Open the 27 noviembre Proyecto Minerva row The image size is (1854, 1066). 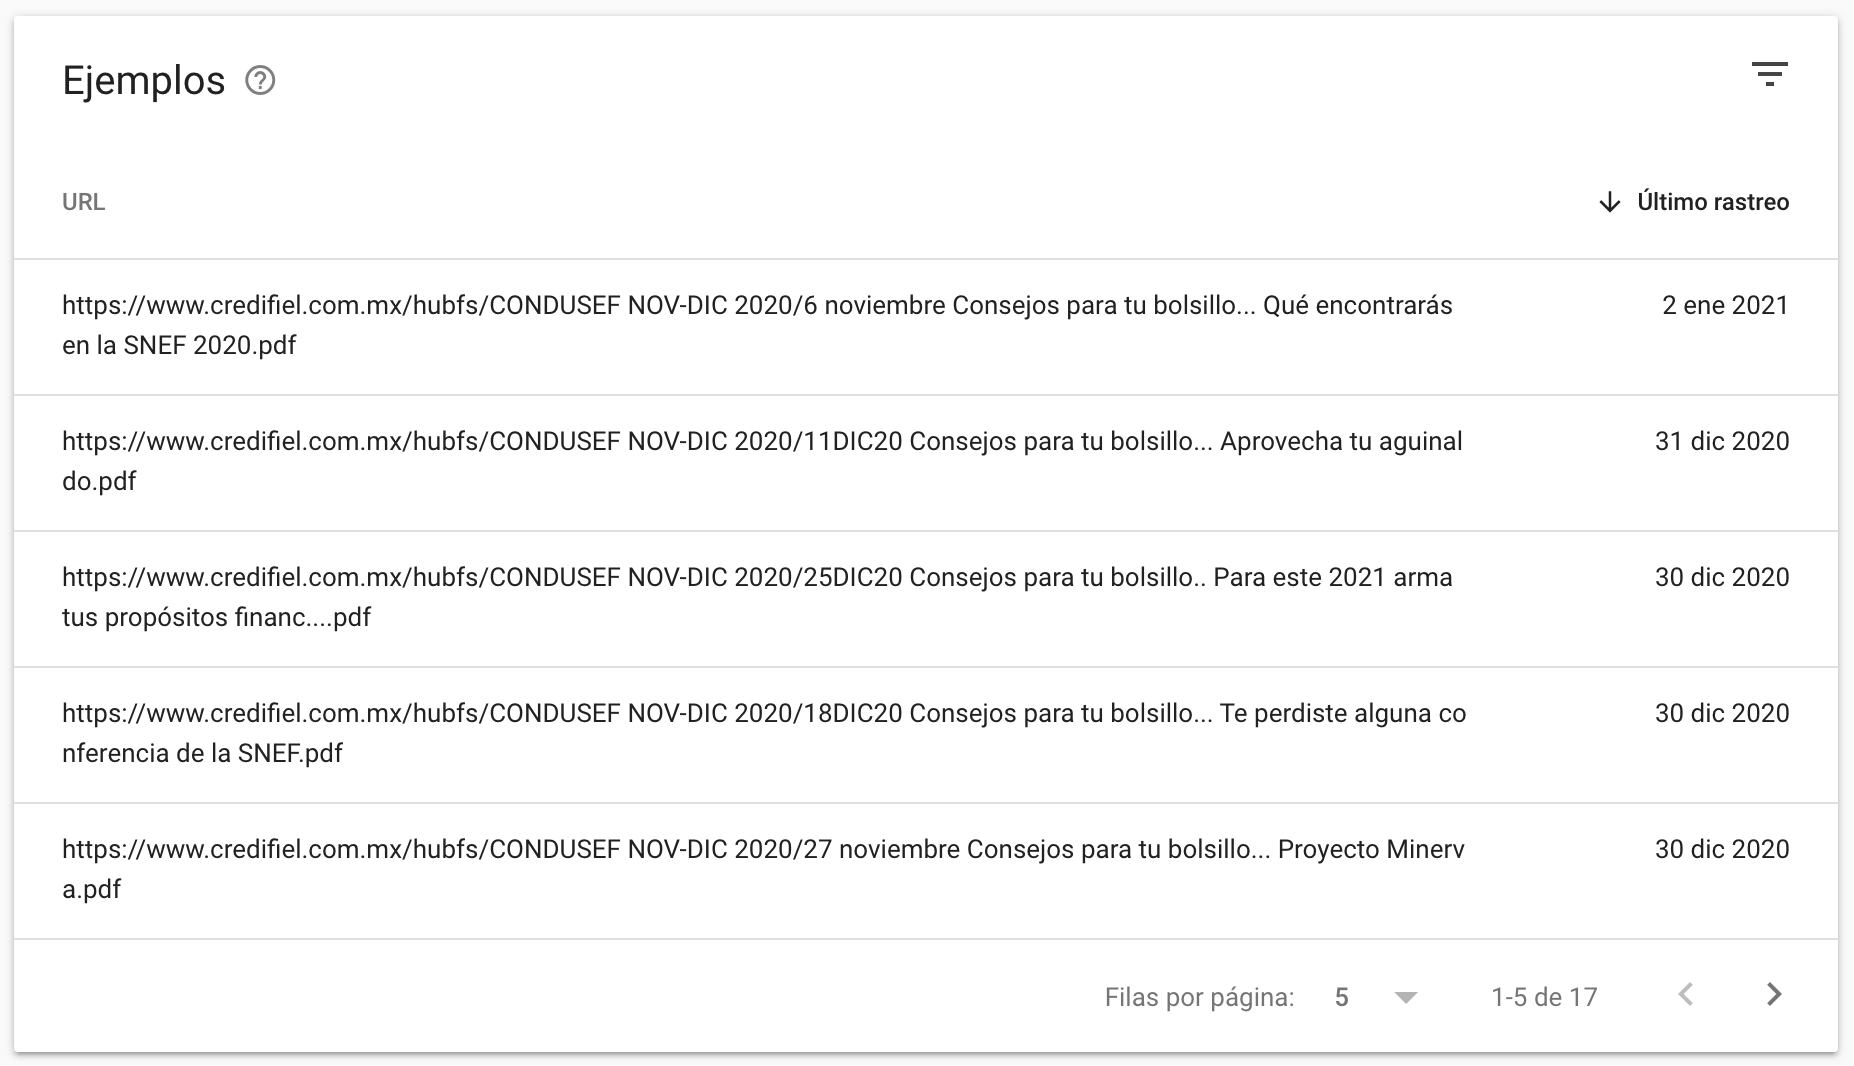pos(763,869)
